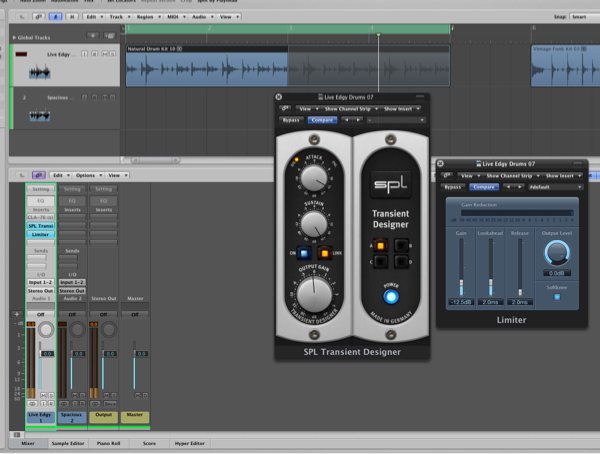
Task: Click the duplicate track icon beside add track
Action: (x=110, y=36)
